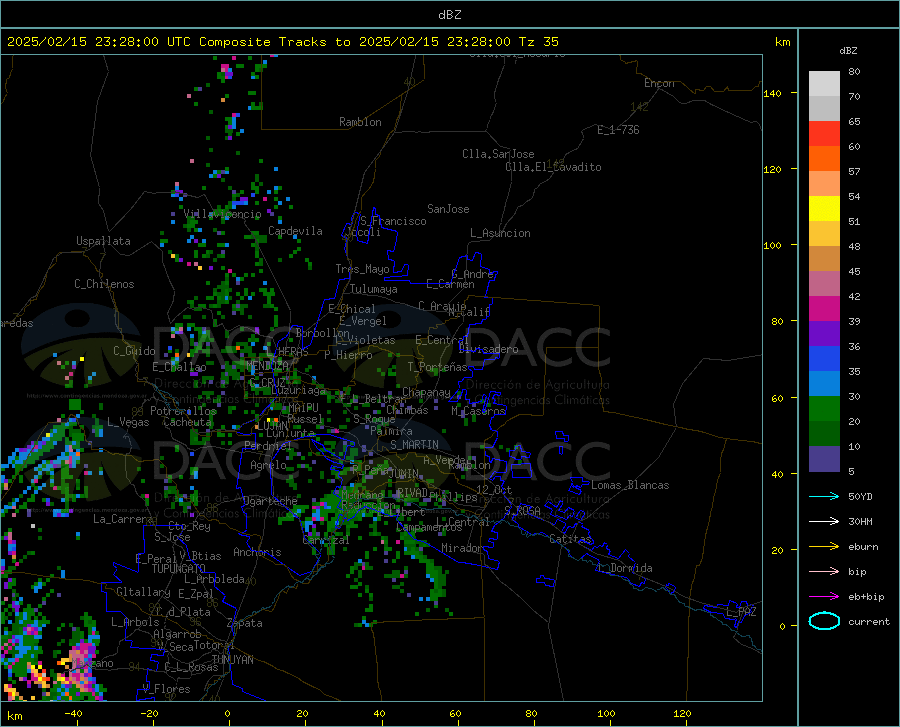Click the 'Uspallata' map label
This screenshot has width=900, height=727.
[x=103, y=241]
